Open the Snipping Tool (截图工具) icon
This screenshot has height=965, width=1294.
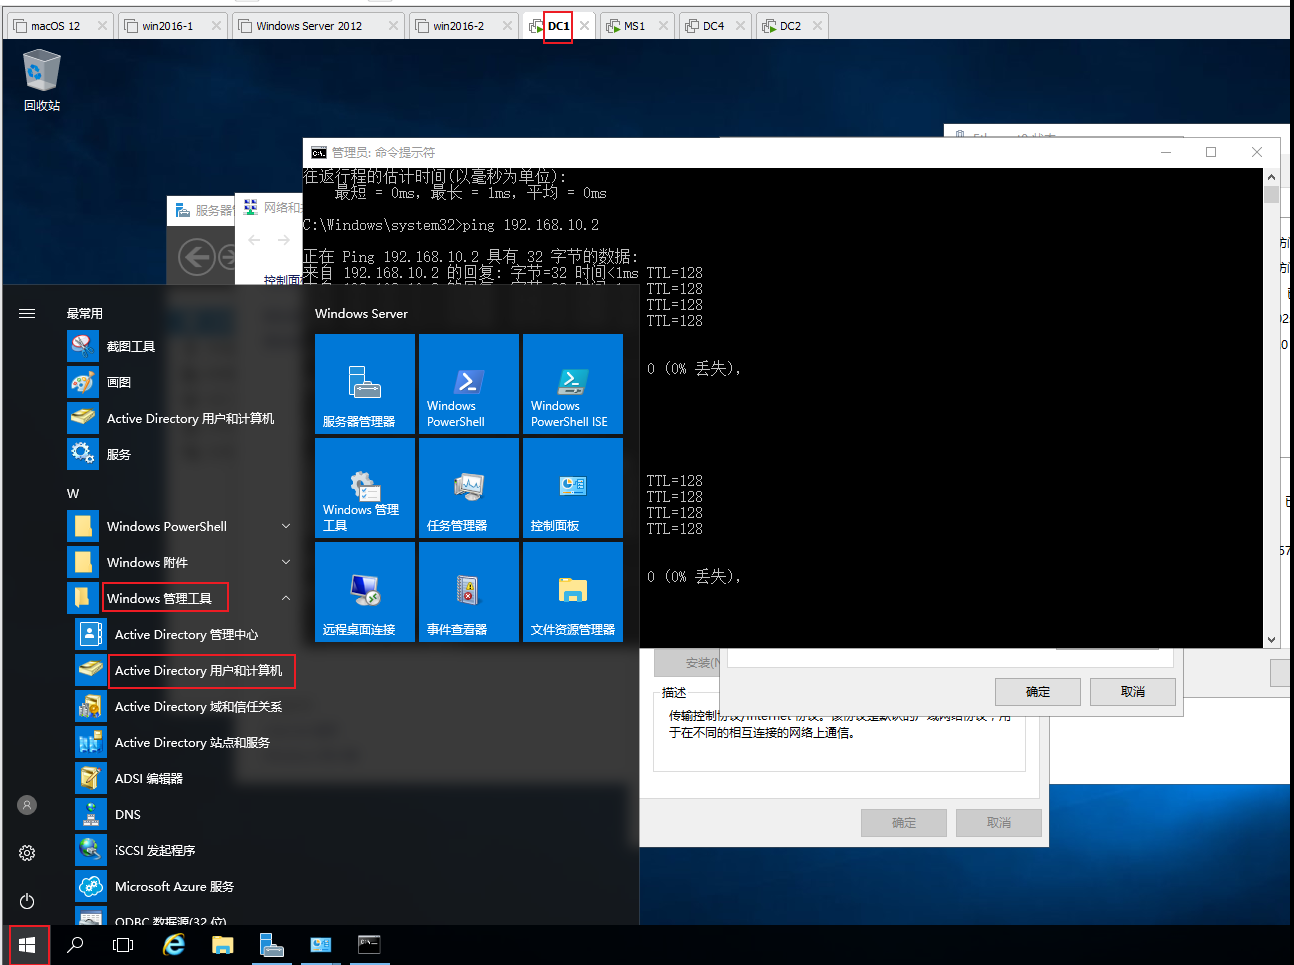[x=83, y=346]
